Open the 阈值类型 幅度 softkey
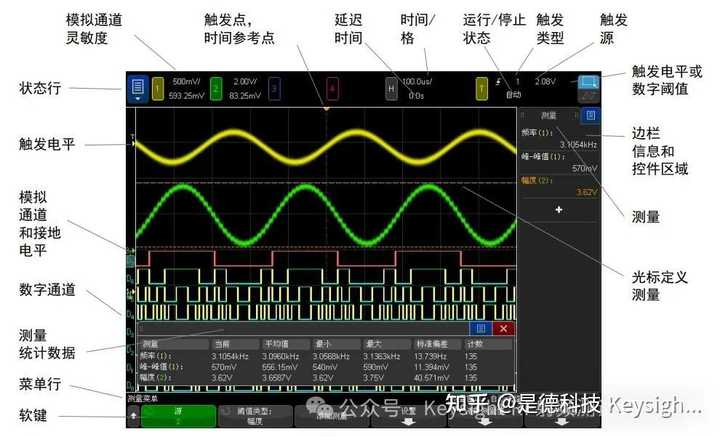The width and height of the screenshot is (720, 437). point(255,416)
